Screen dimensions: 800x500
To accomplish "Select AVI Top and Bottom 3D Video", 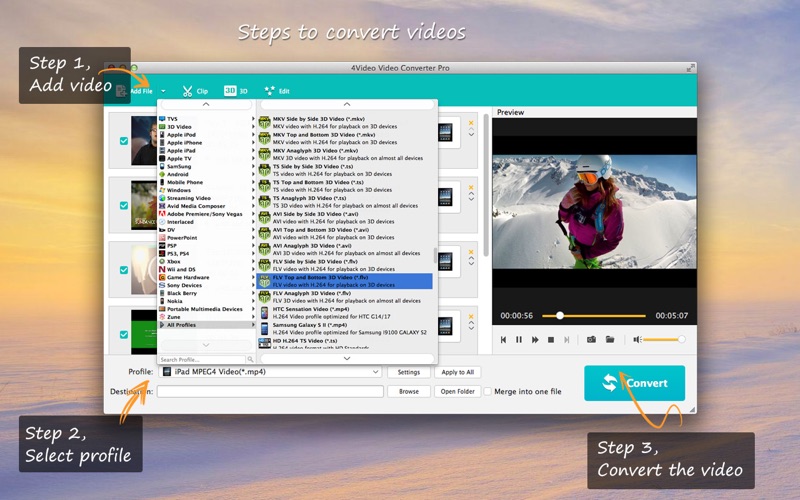I will 345,233.
